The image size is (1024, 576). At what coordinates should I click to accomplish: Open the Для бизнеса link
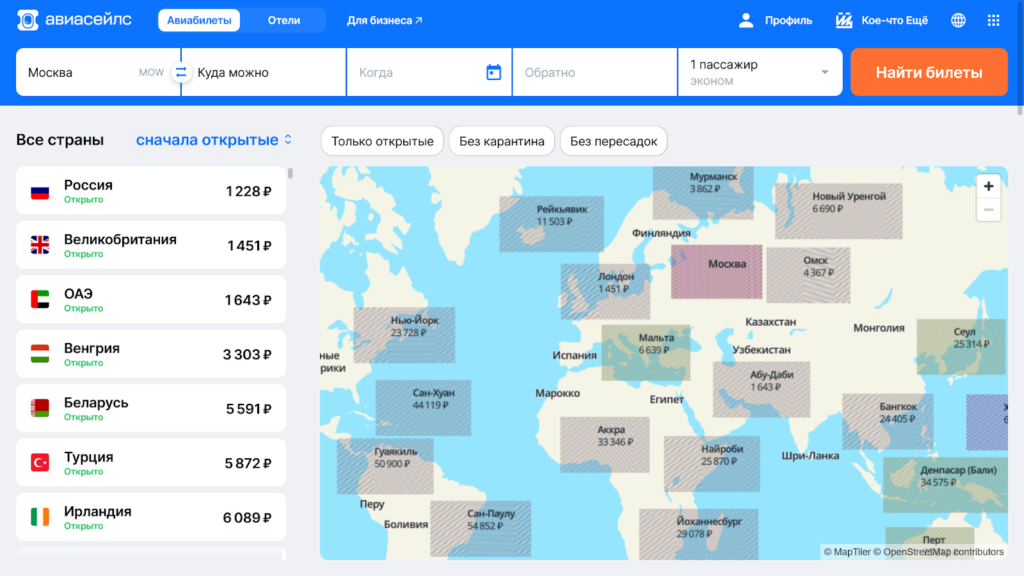point(384,20)
